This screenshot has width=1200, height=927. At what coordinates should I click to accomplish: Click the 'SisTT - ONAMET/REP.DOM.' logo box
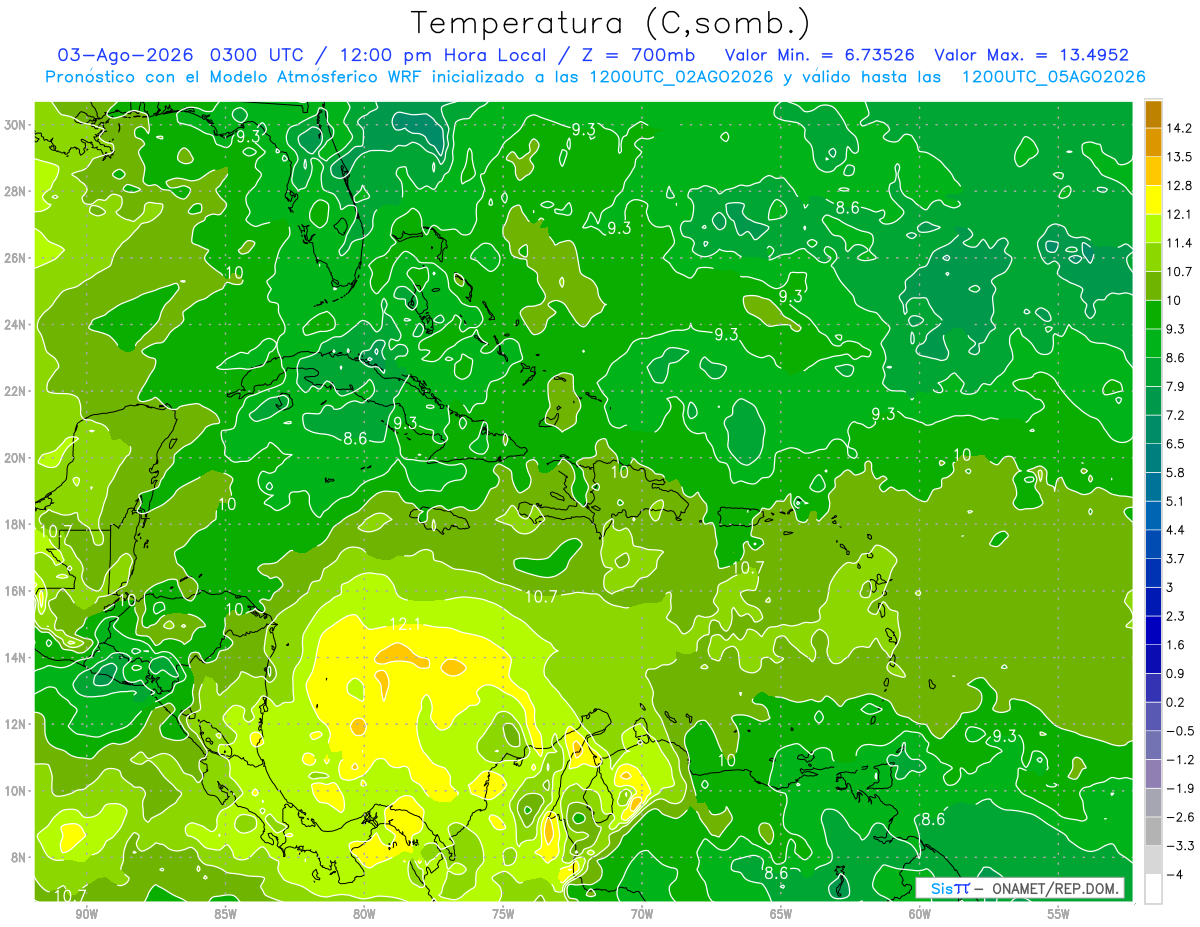click(1020, 888)
